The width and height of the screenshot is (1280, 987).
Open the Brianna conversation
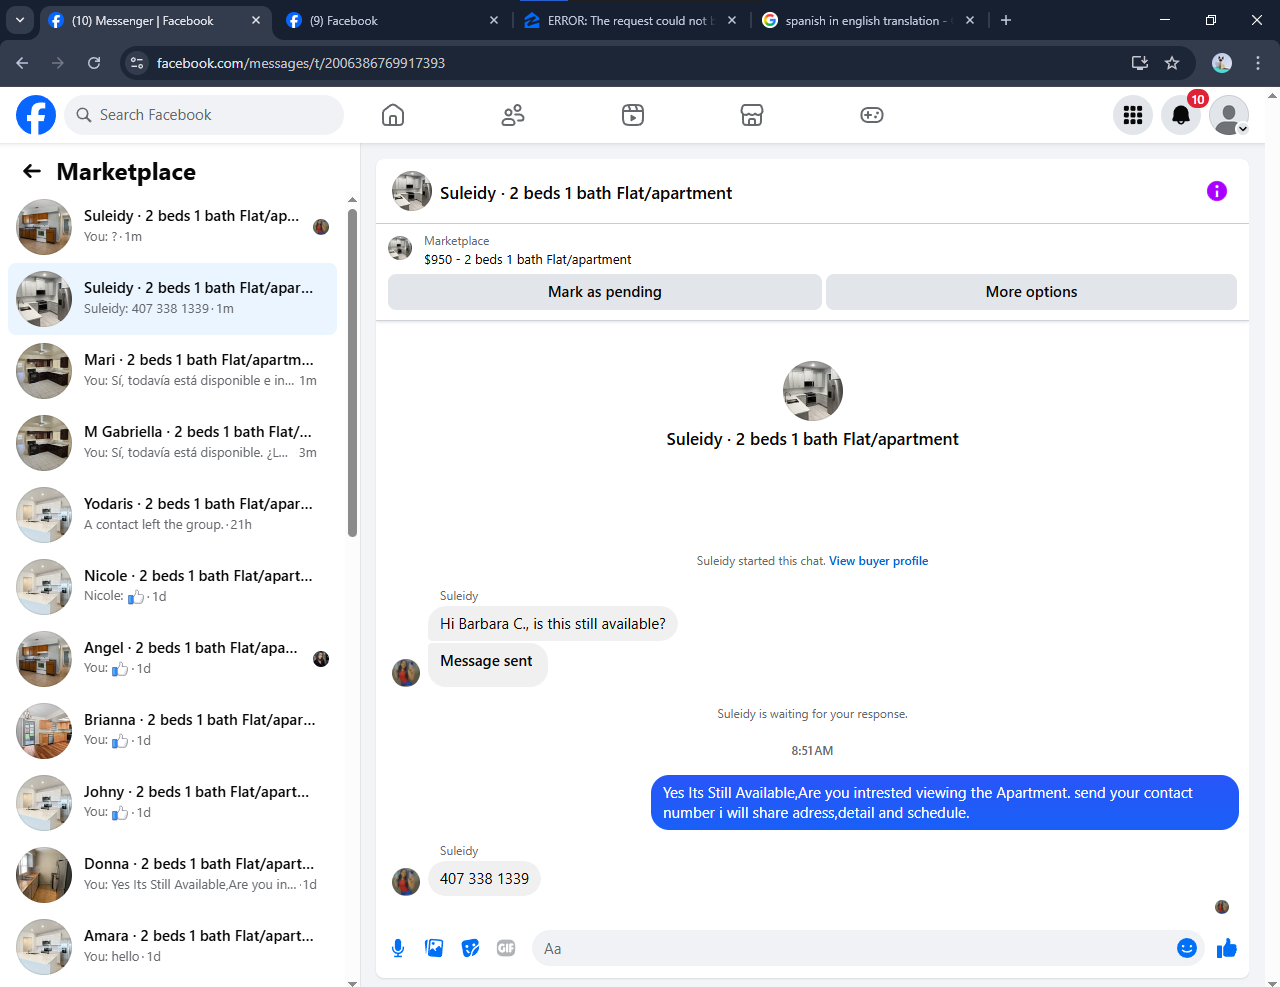coord(172,731)
